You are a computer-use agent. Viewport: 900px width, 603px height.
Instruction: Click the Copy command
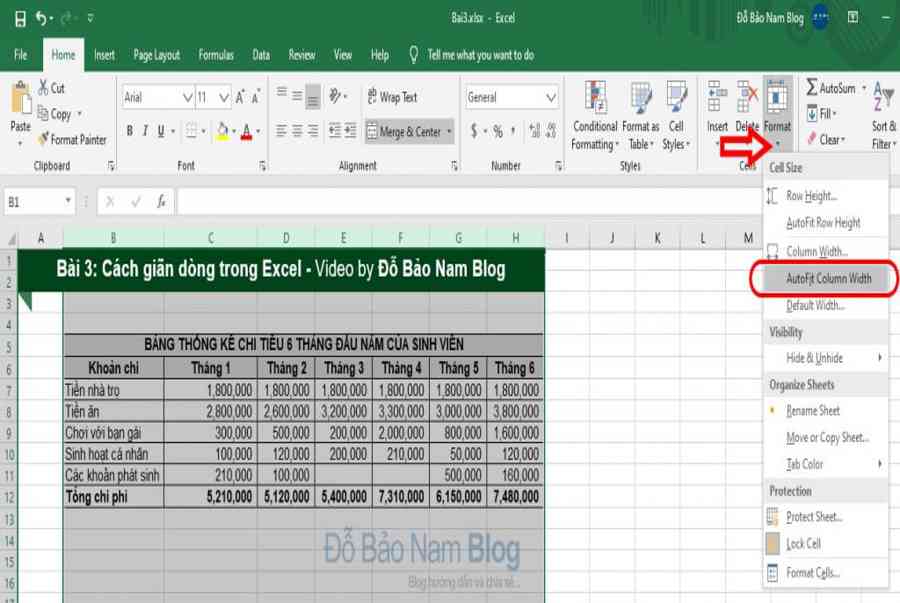coord(55,114)
